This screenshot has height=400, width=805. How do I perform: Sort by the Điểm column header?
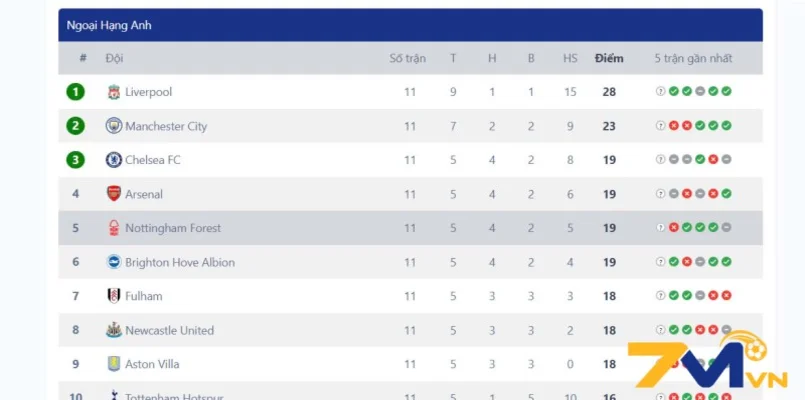609,58
